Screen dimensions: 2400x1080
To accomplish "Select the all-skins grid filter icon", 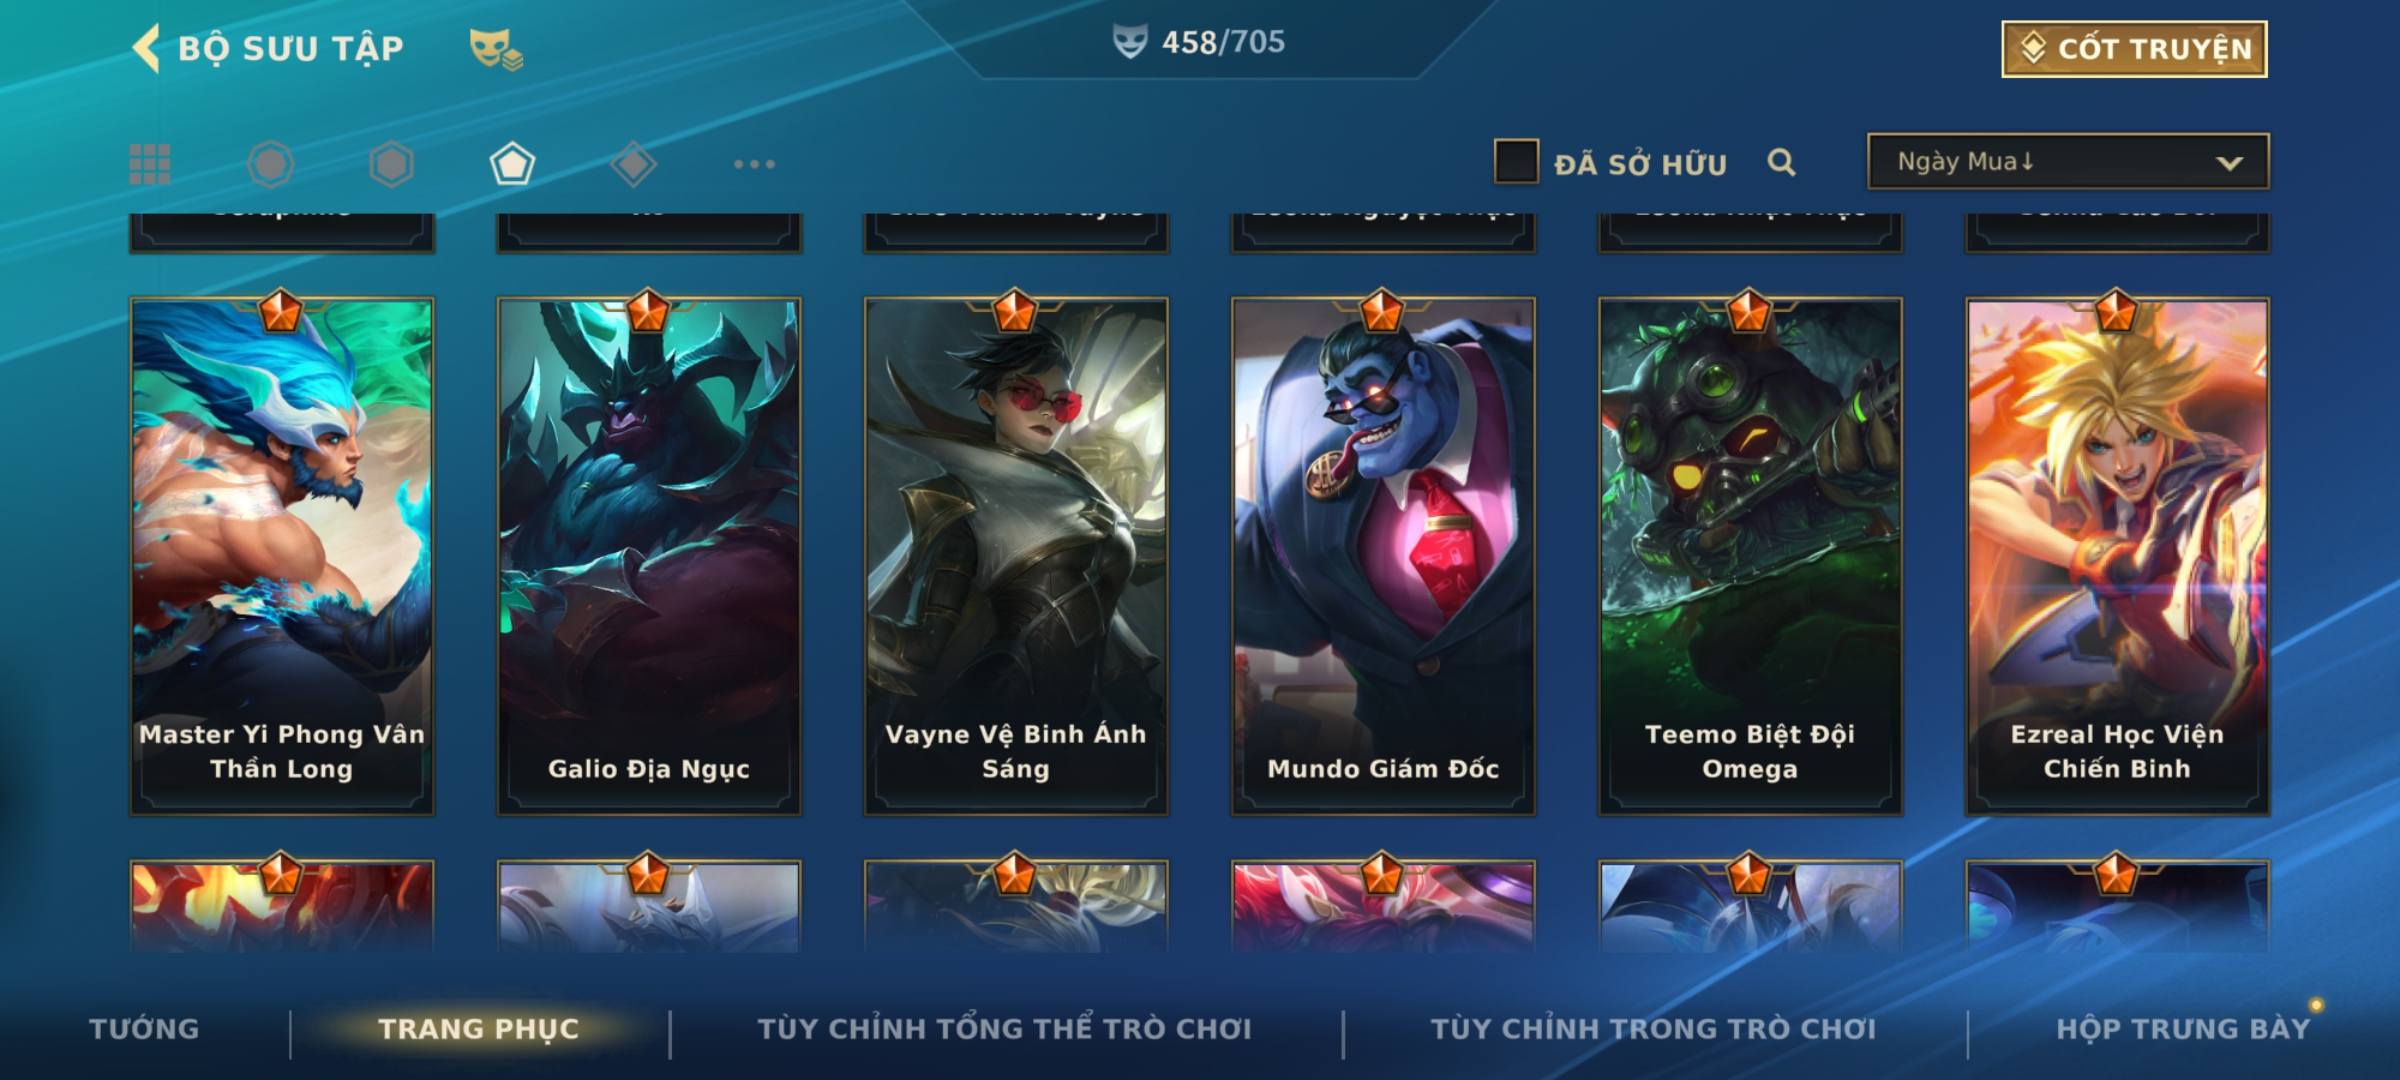I will click(x=150, y=164).
